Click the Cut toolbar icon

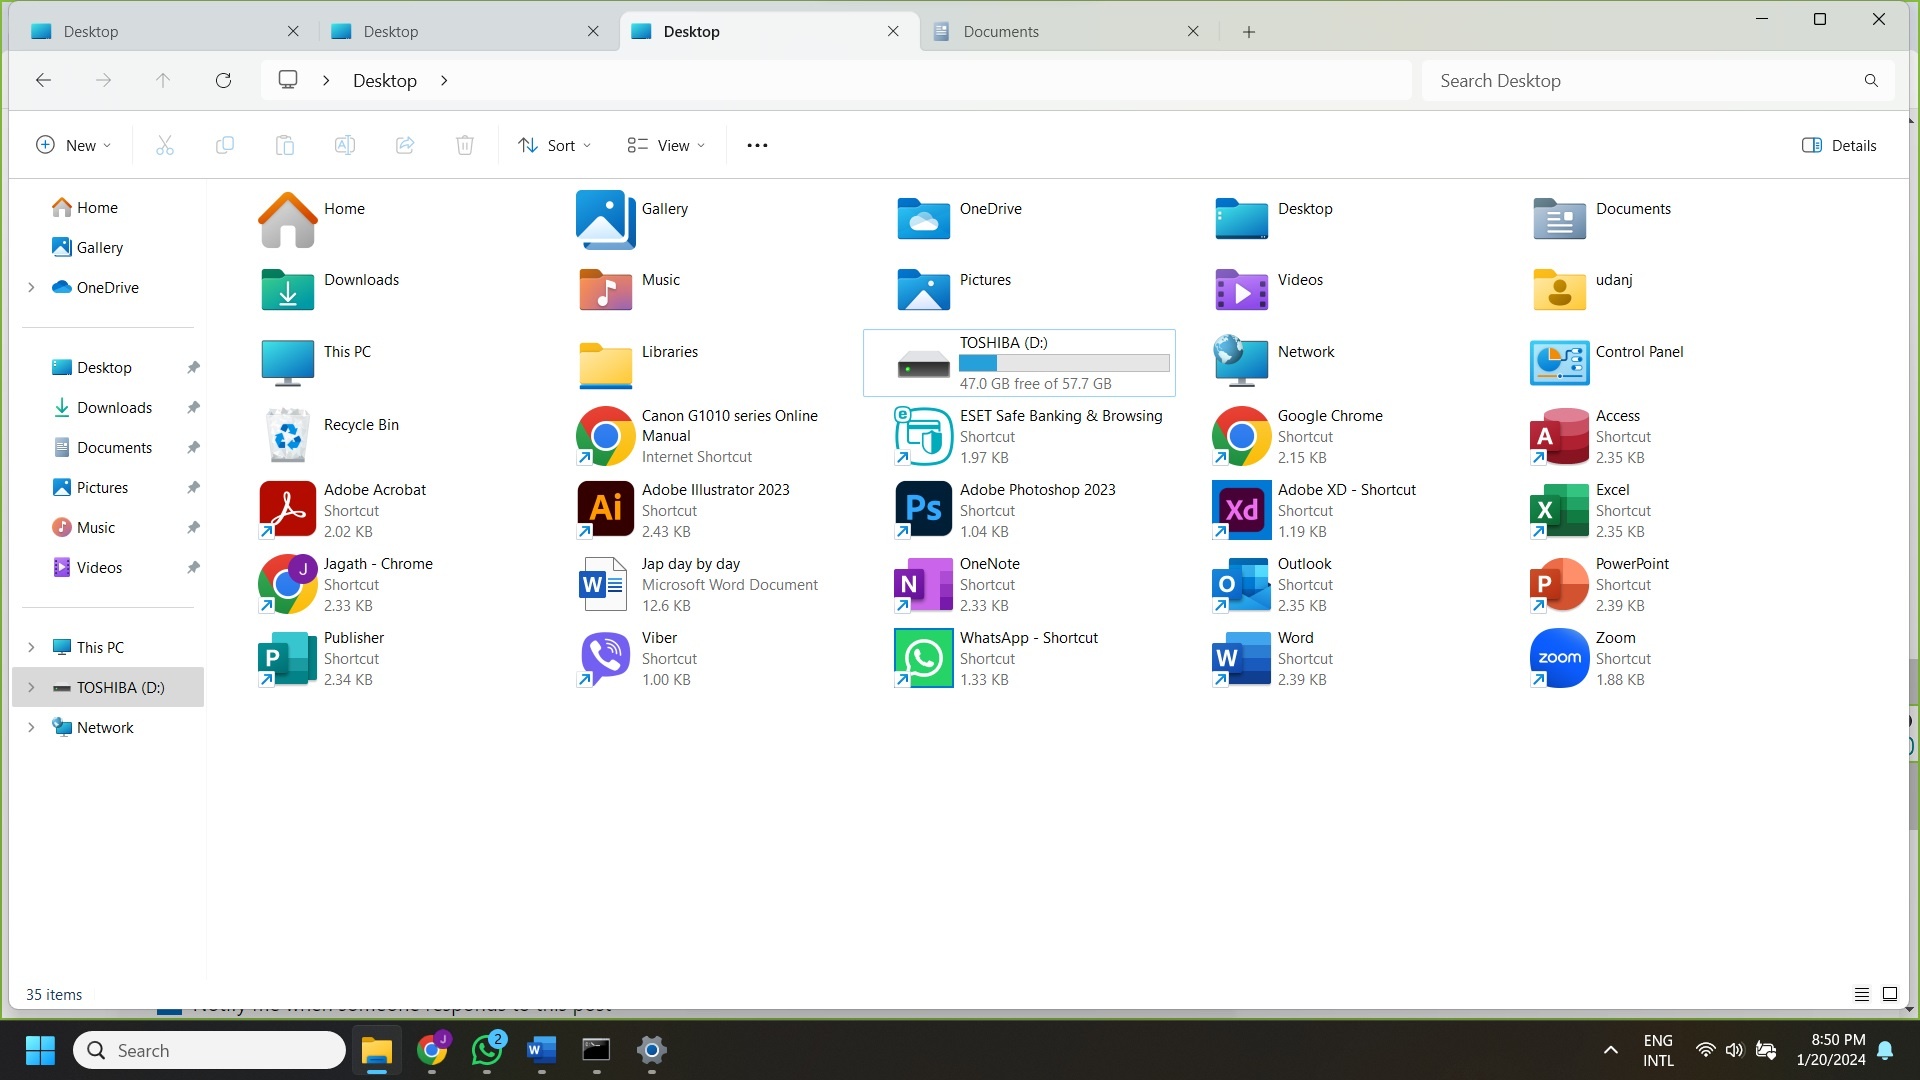165,145
